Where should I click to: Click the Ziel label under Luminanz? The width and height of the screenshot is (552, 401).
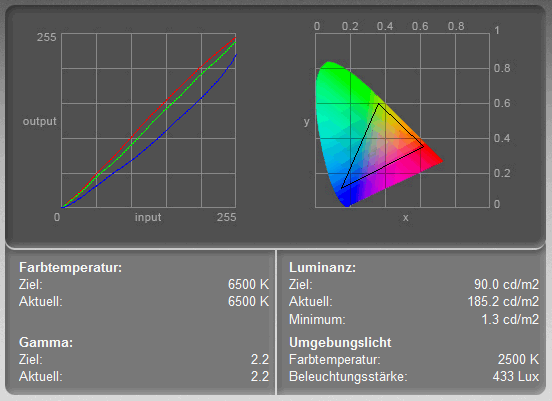point(300,284)
